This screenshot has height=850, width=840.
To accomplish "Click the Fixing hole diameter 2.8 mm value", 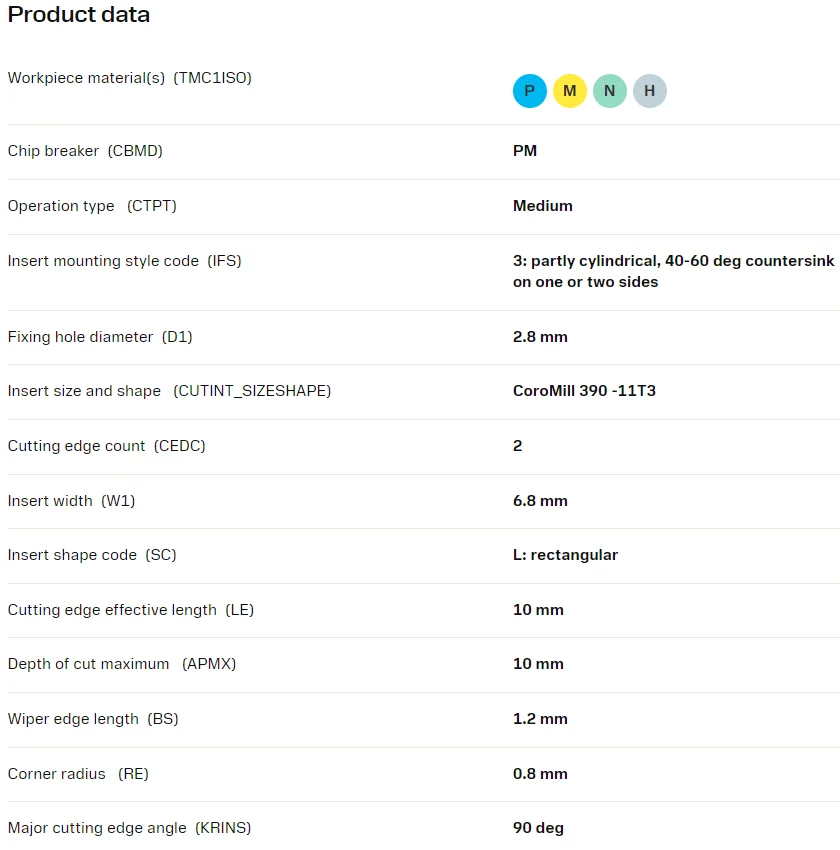I will tap(540, 337).
